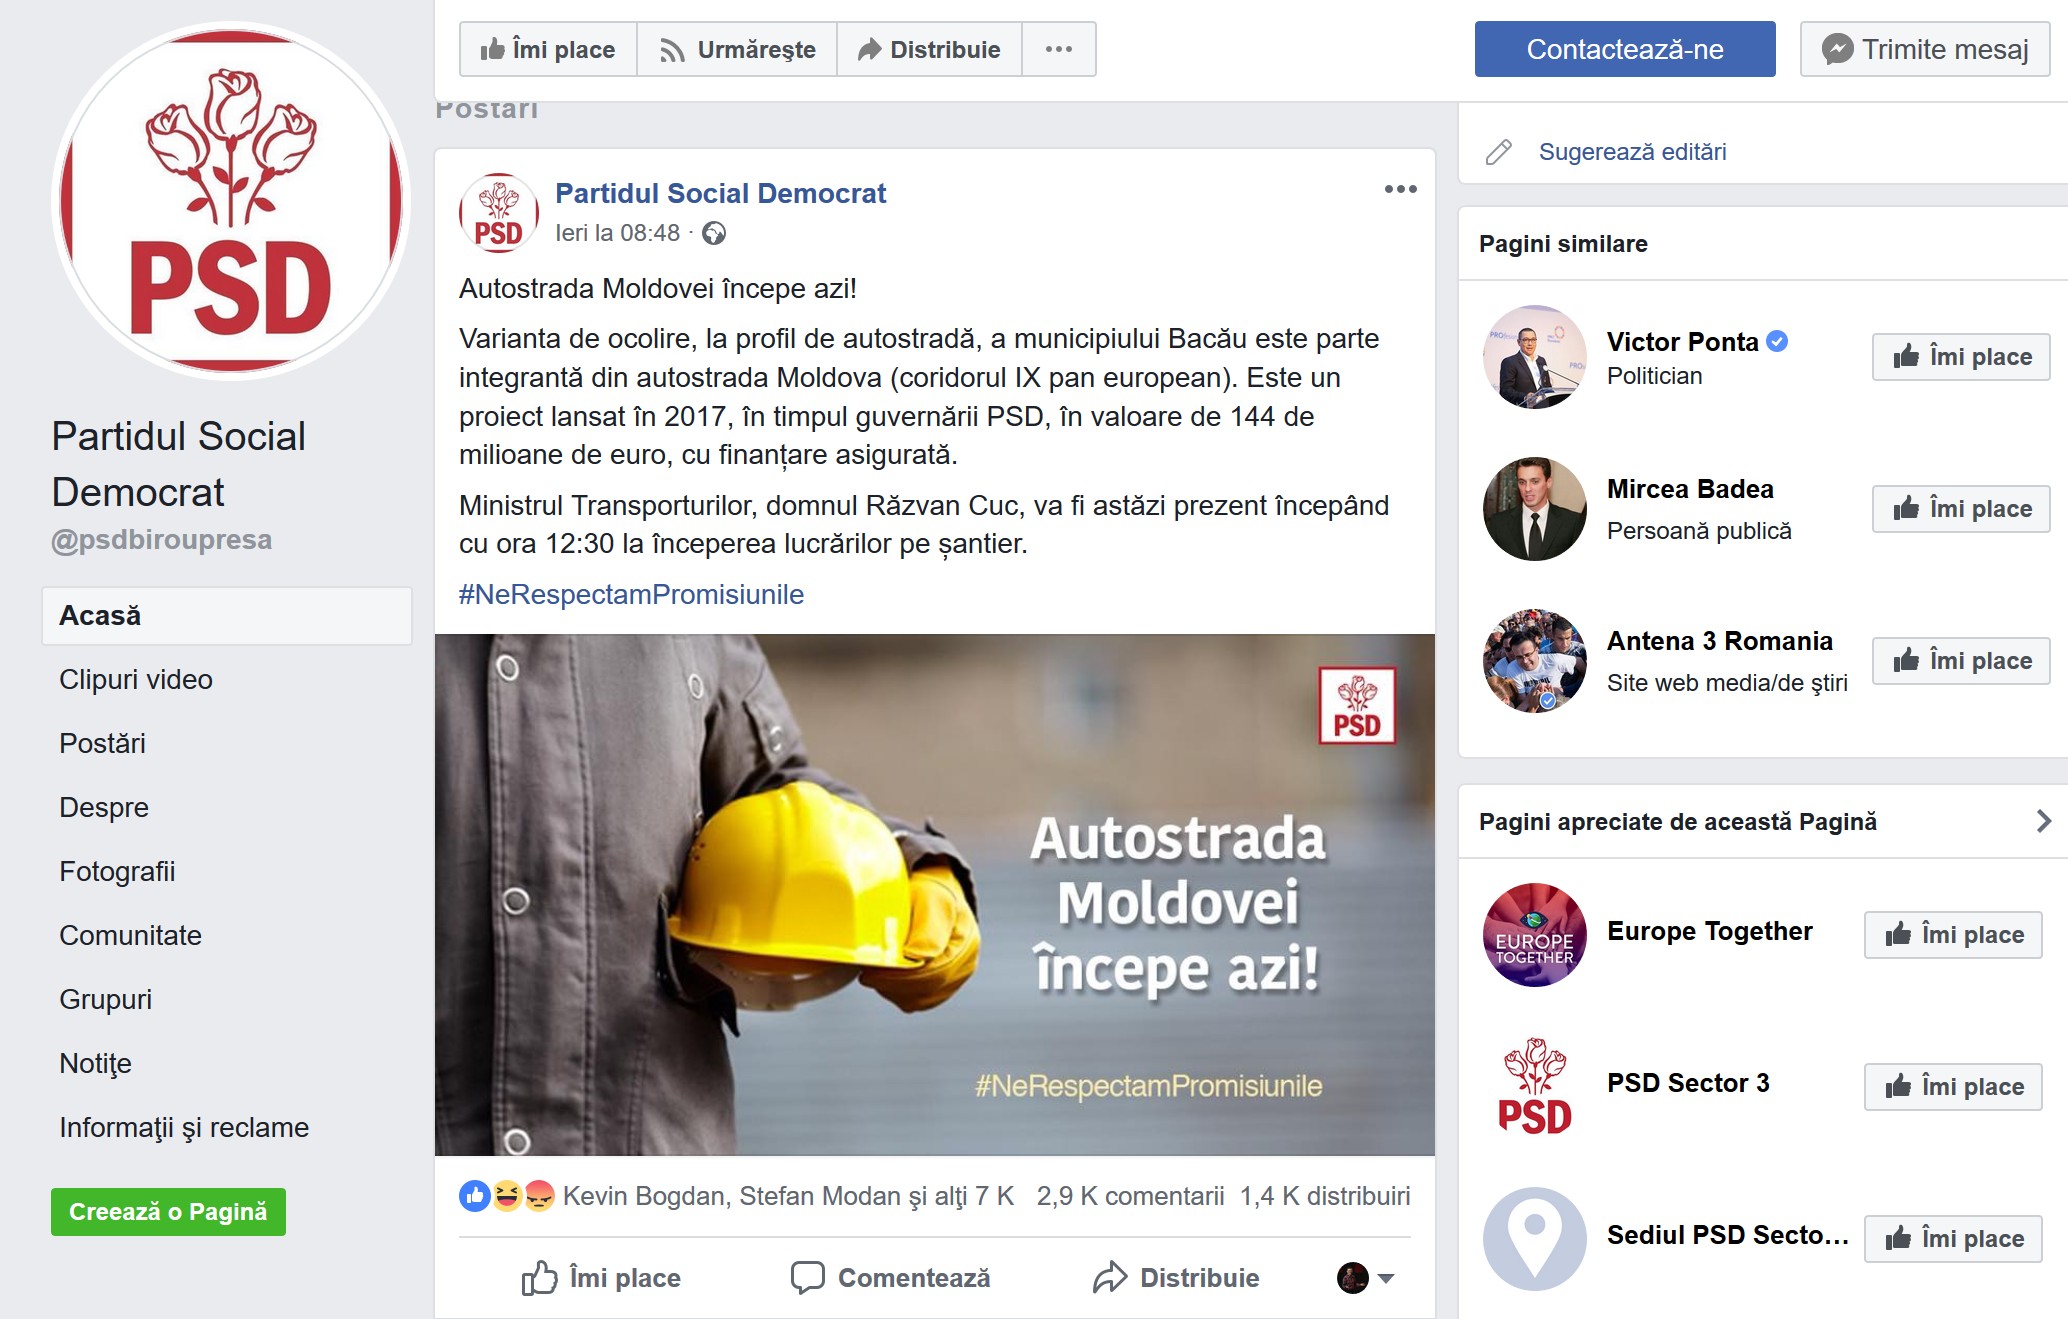Screen dimensions: 2068x1319
Task: Open the profile picture dropdown to comment as
Action: pyautogui.click(x=1365, y=1277)
